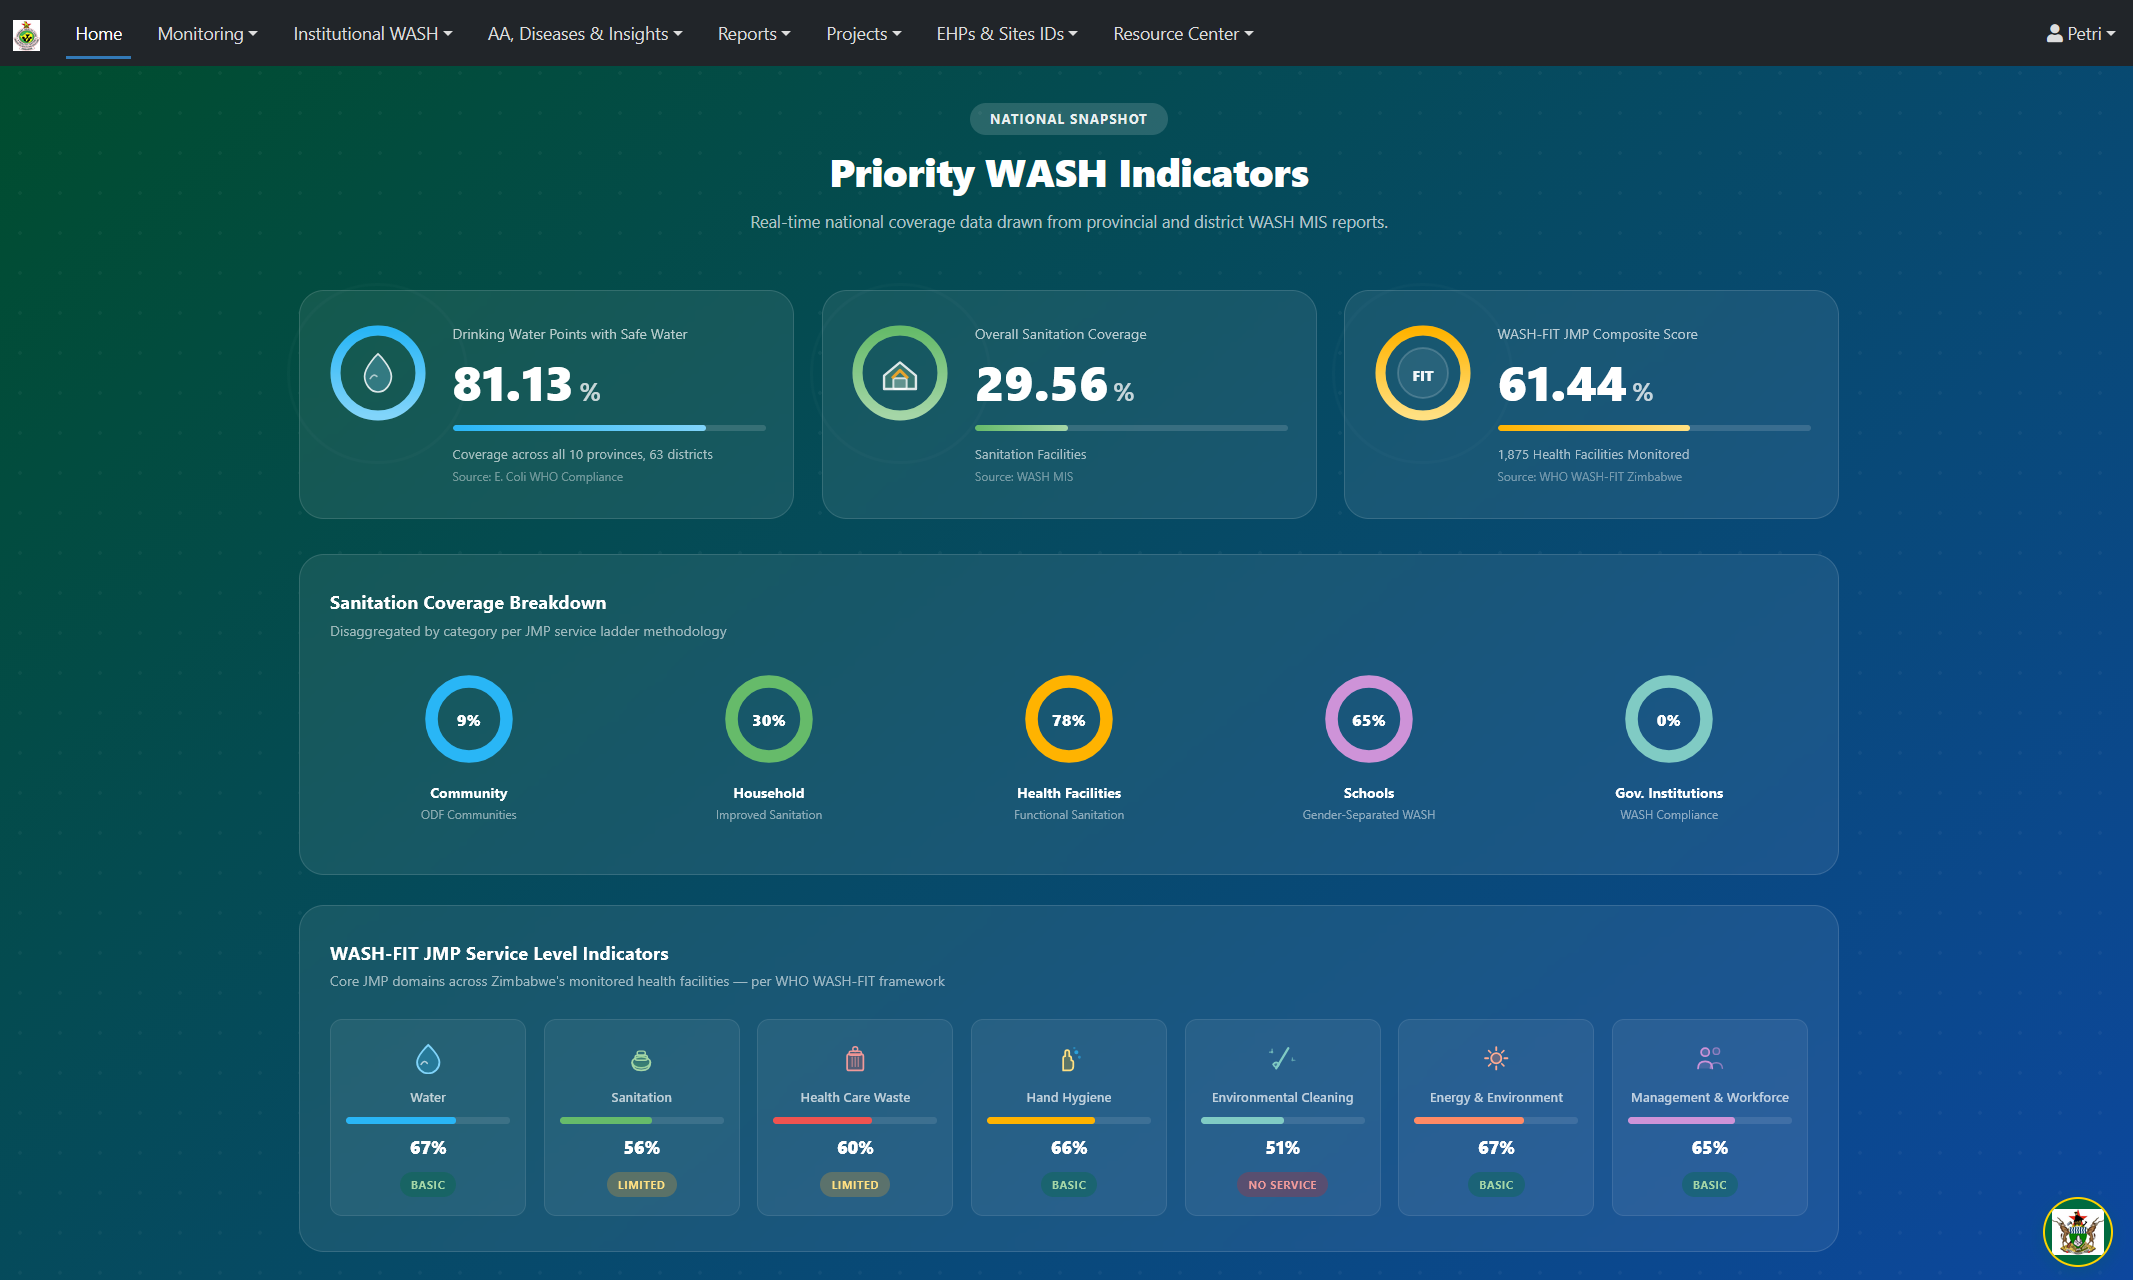Open the Monitoring dropdown menu

click(207, 34)
